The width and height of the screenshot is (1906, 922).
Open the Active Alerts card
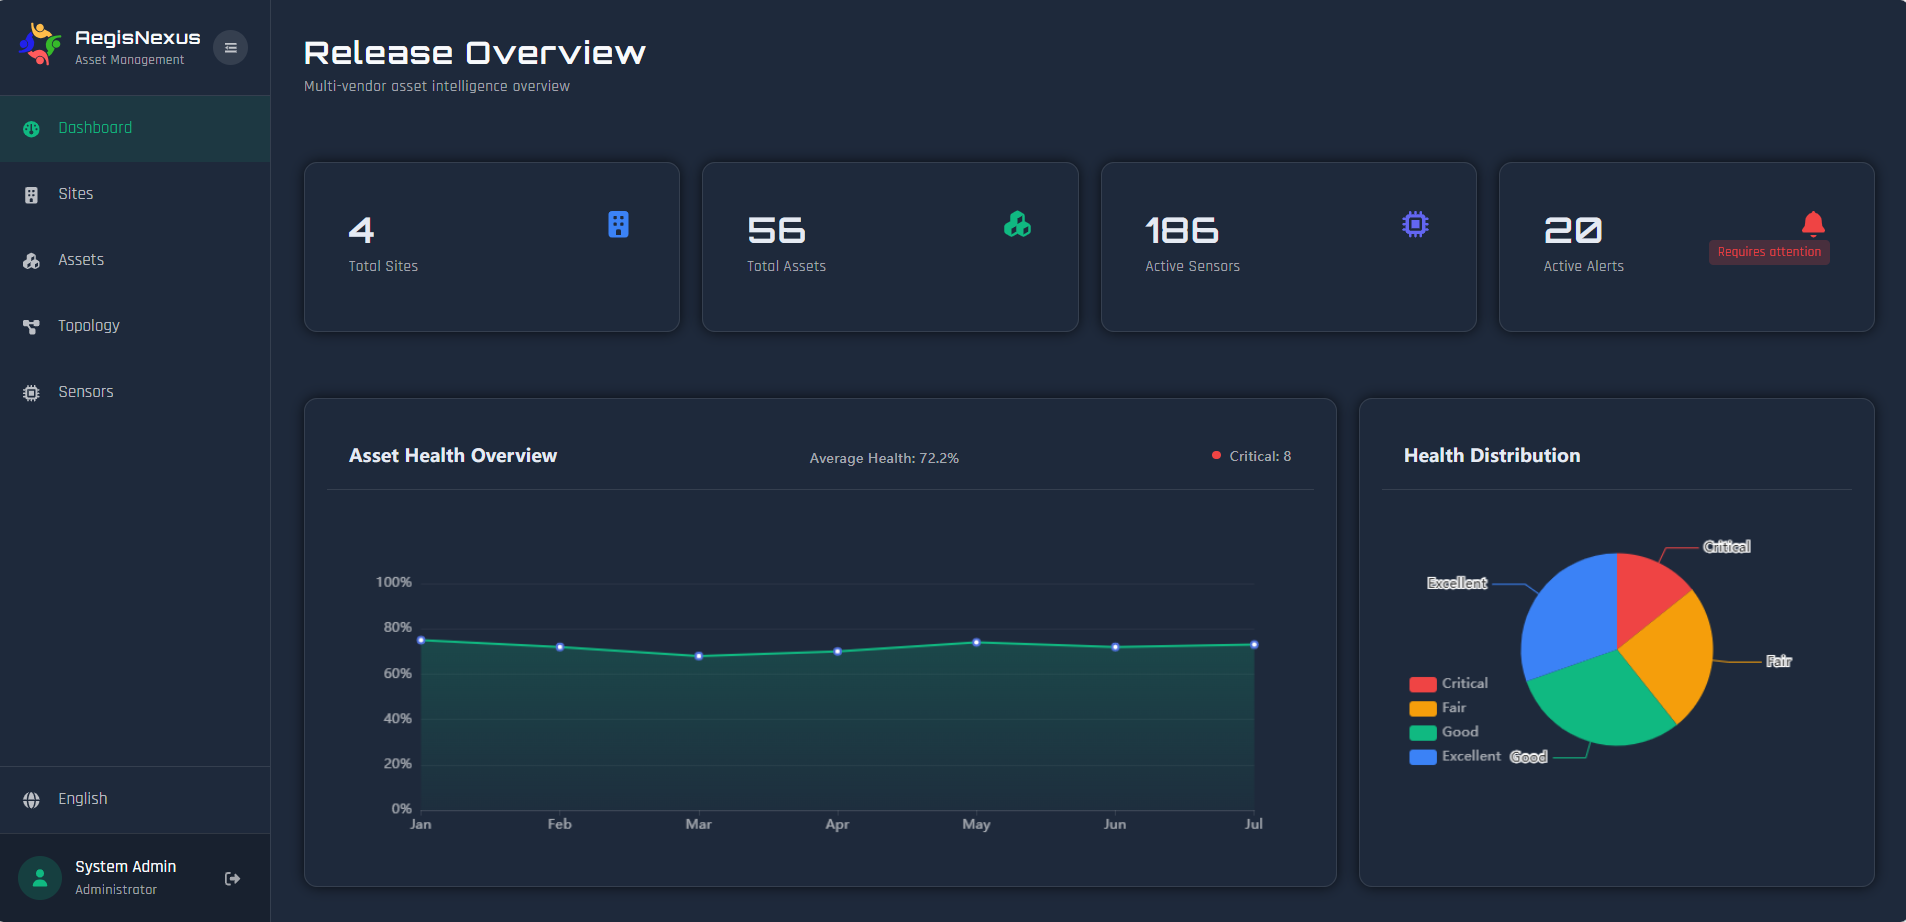pyautogui.click(x=1686, y=247)
